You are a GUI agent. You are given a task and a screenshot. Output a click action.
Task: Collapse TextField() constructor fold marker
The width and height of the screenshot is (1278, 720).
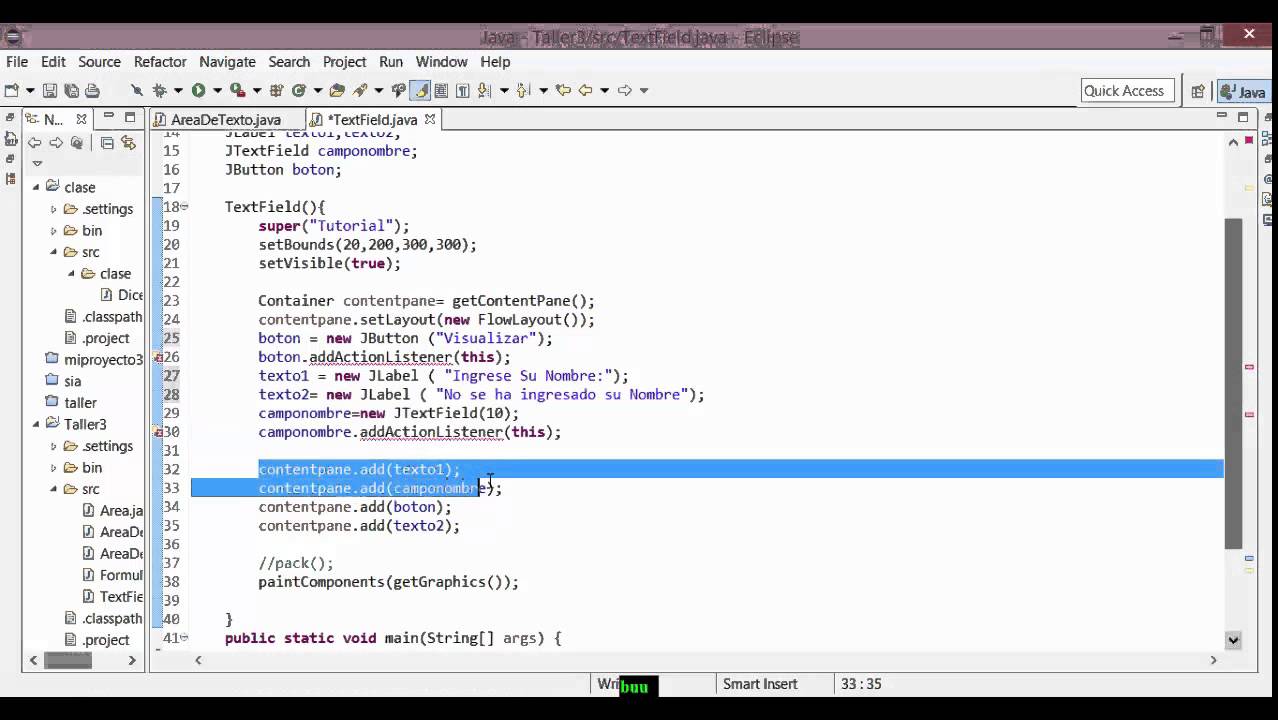tap(185, 207)
